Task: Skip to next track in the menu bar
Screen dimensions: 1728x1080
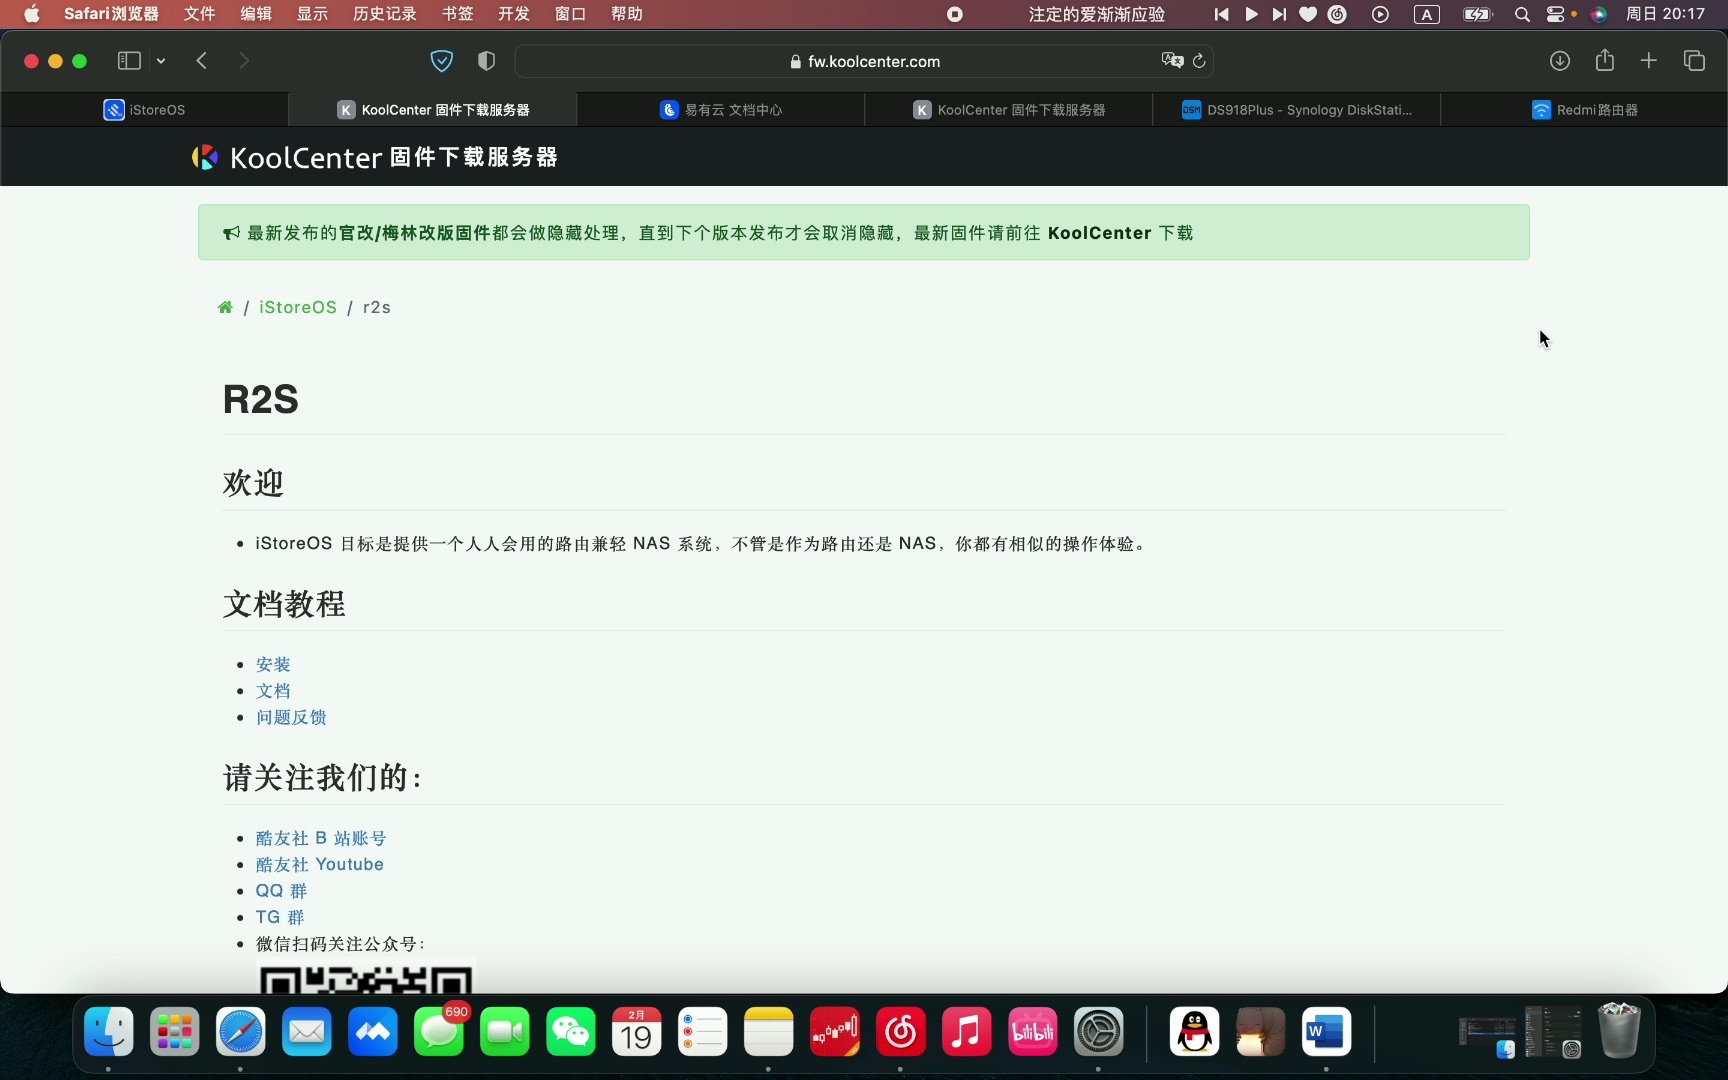Action: (1279, 14)
